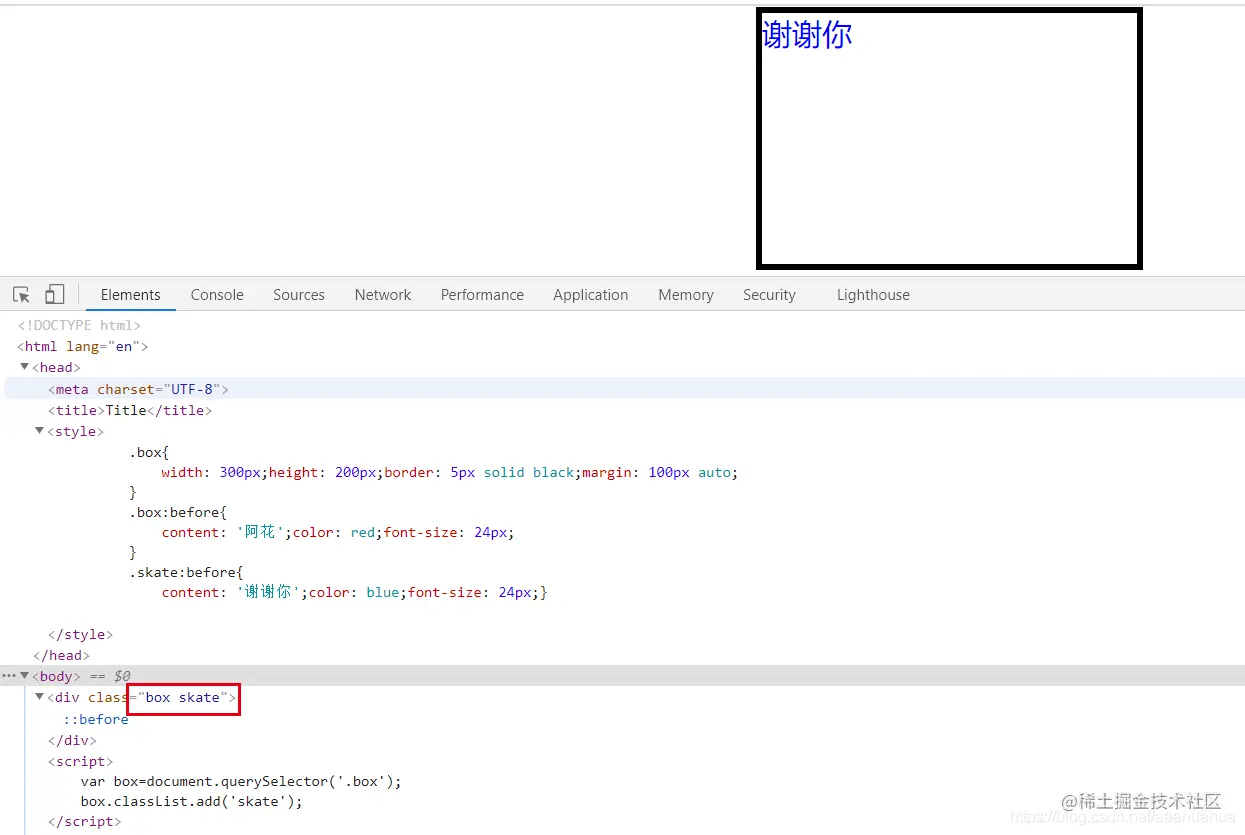Open the Security tab
This screenshot has width=1245, height=835.
[x=769, y=295]
